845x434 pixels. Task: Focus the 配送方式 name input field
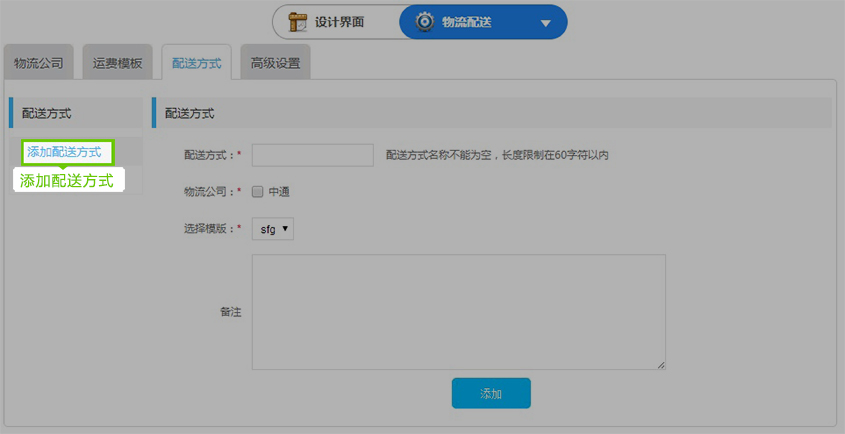[x=312, y=155]
